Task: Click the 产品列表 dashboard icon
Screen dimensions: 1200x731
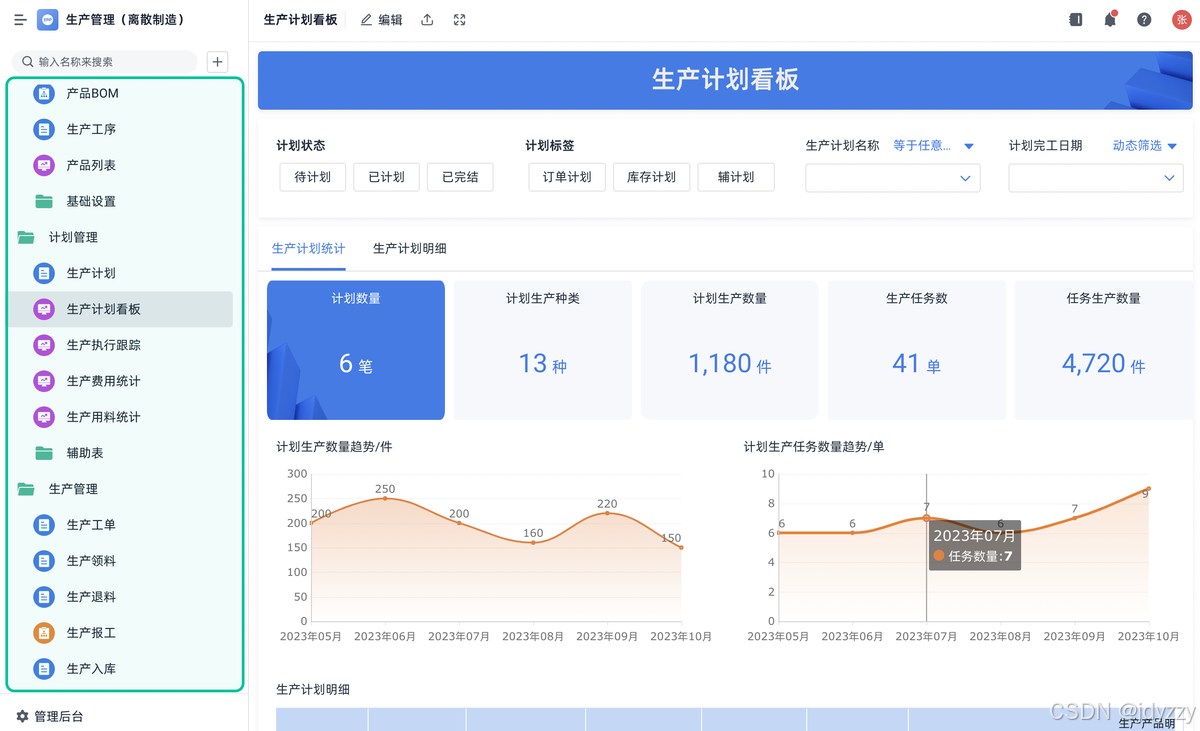Action: point(44,165)
